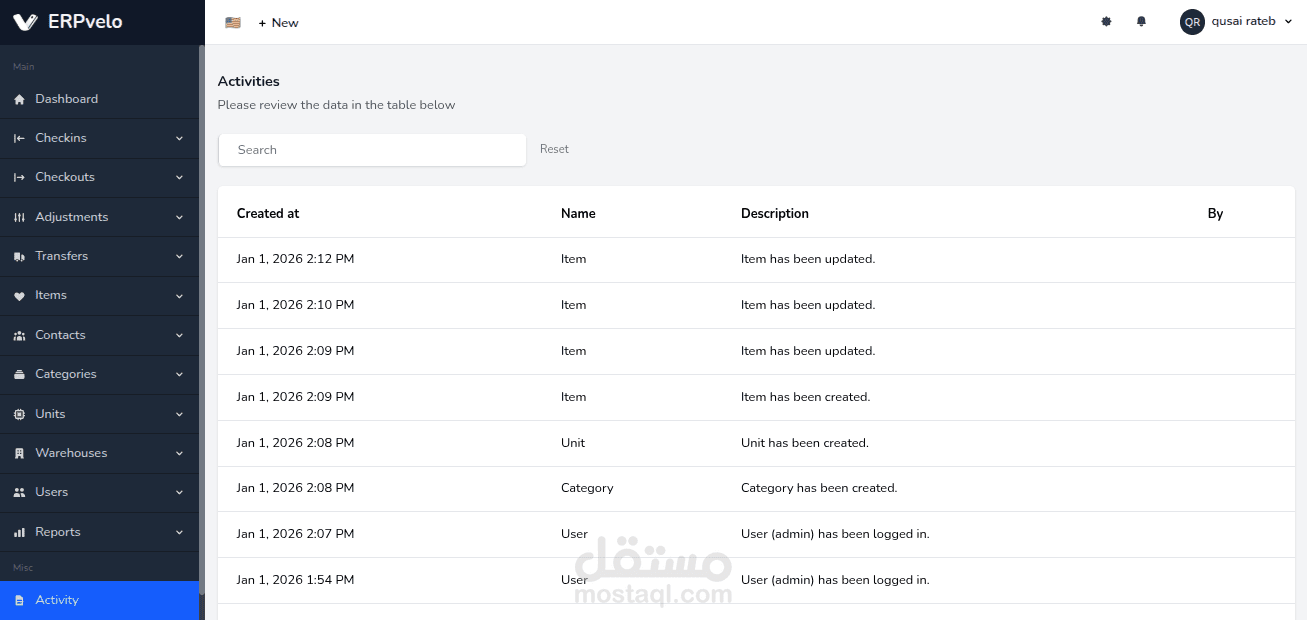Viewport: 1307px width, 620px height.
Task: Expand the Adjustments submenu chevron
Action: pos(180,217)
